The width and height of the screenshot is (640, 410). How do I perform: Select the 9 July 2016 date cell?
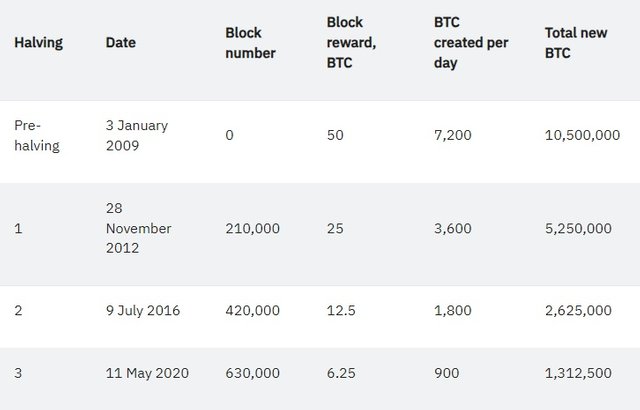[x=143, y=310]
